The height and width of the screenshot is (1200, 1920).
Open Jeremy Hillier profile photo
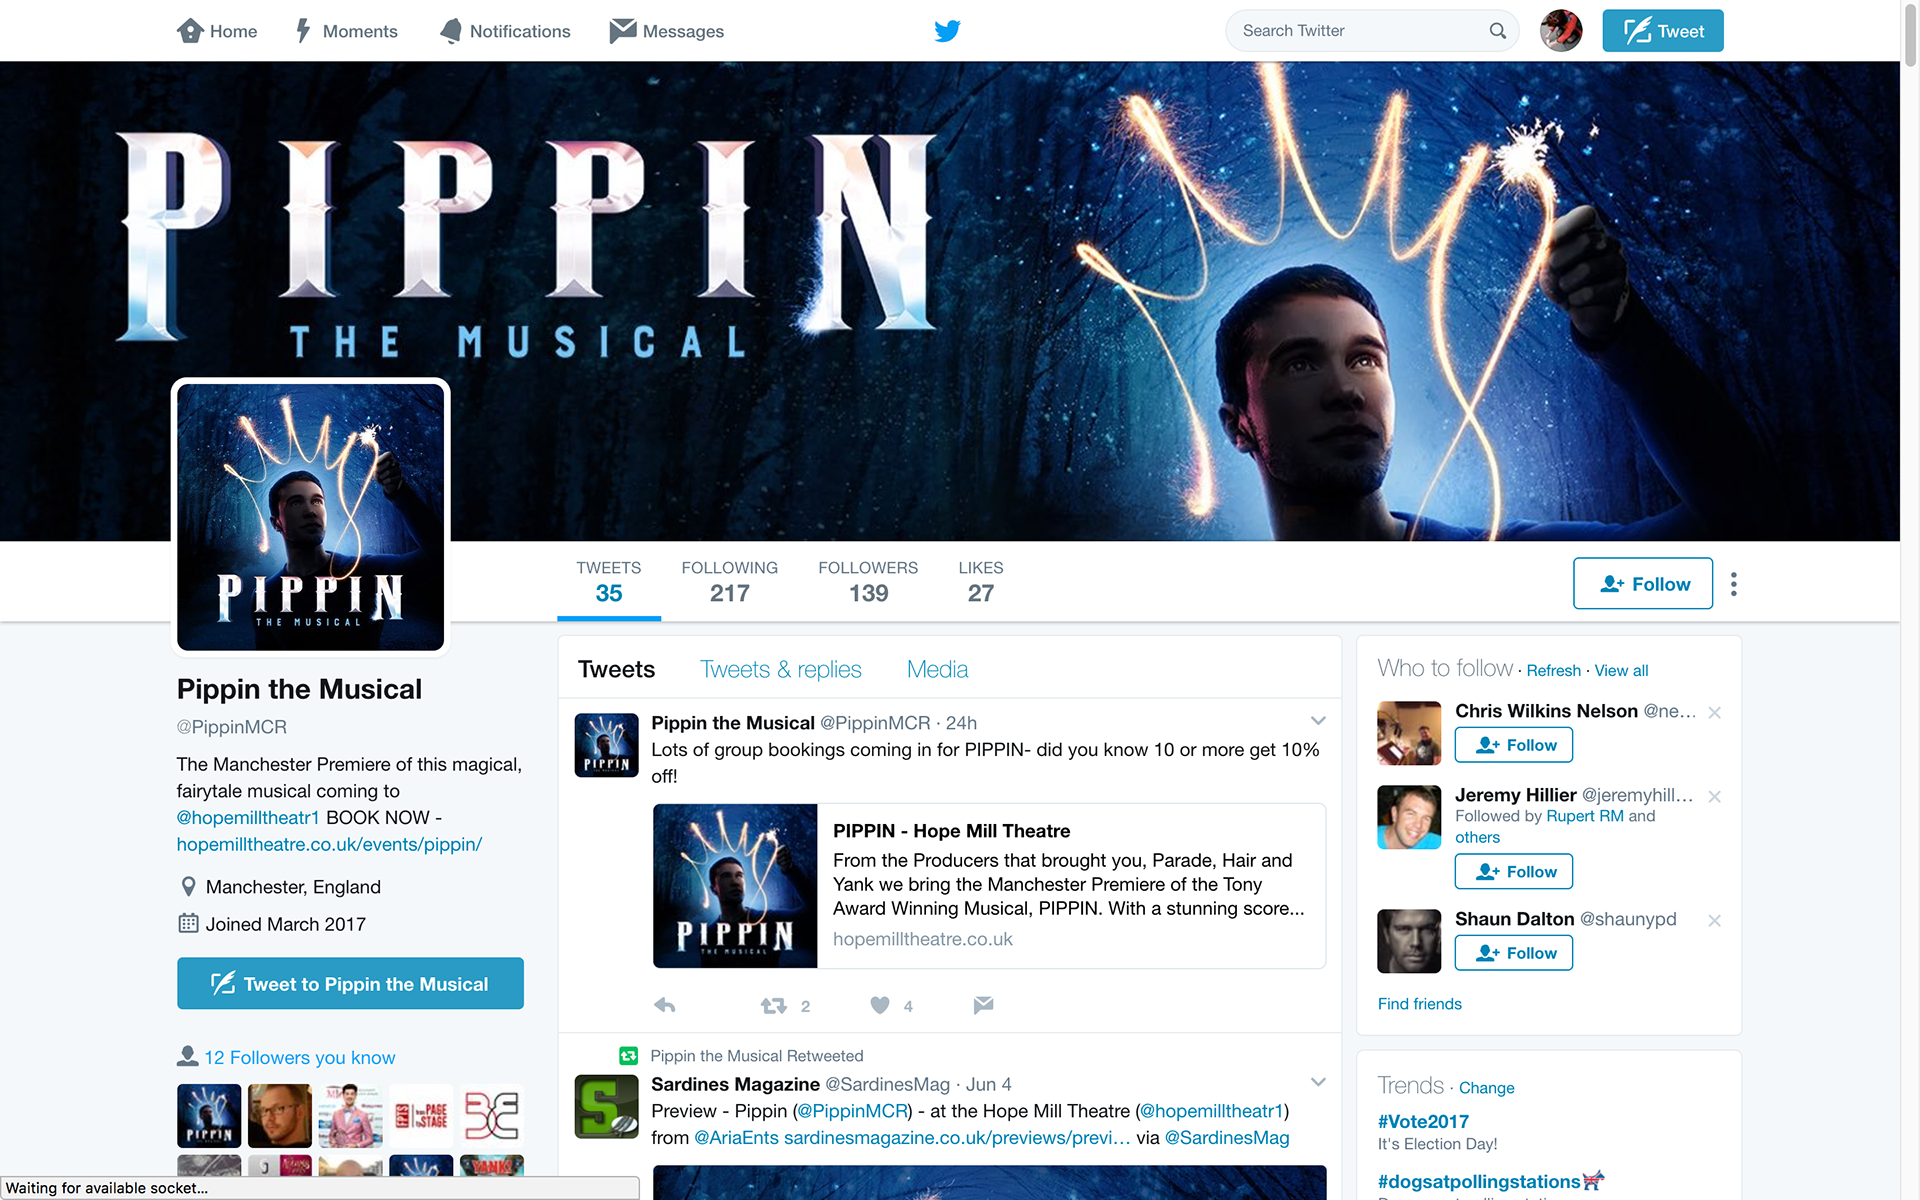click(1409, 817)
